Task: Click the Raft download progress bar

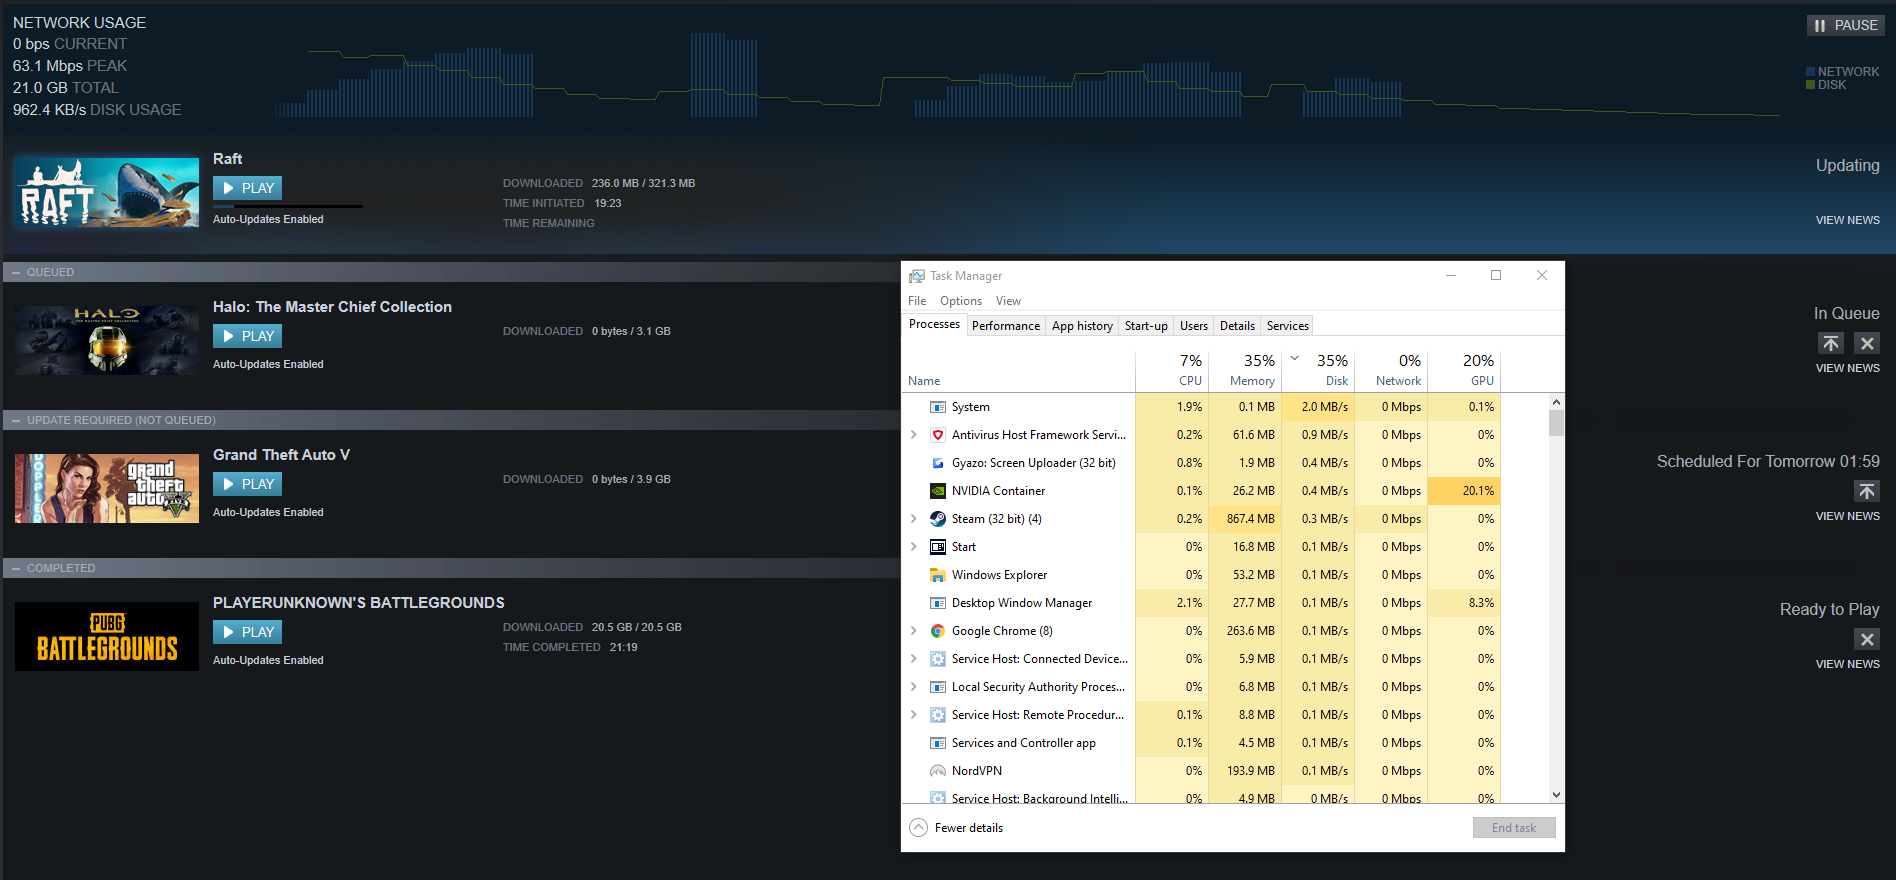Action: pyautogui.click(x=288, y=206)
